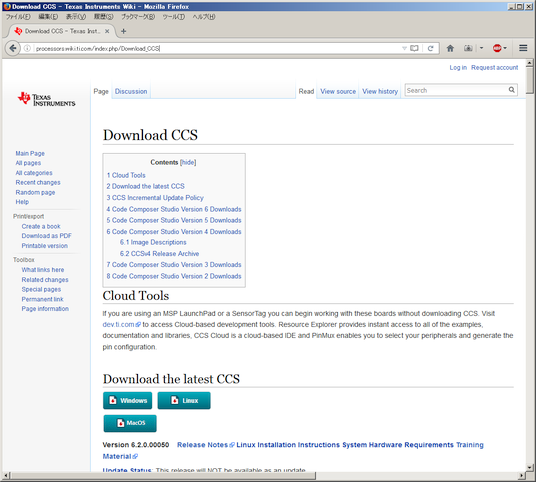Open Random page sidebar link
The width and height of the screenshot is (536, 482).
(x=35, y=192)
